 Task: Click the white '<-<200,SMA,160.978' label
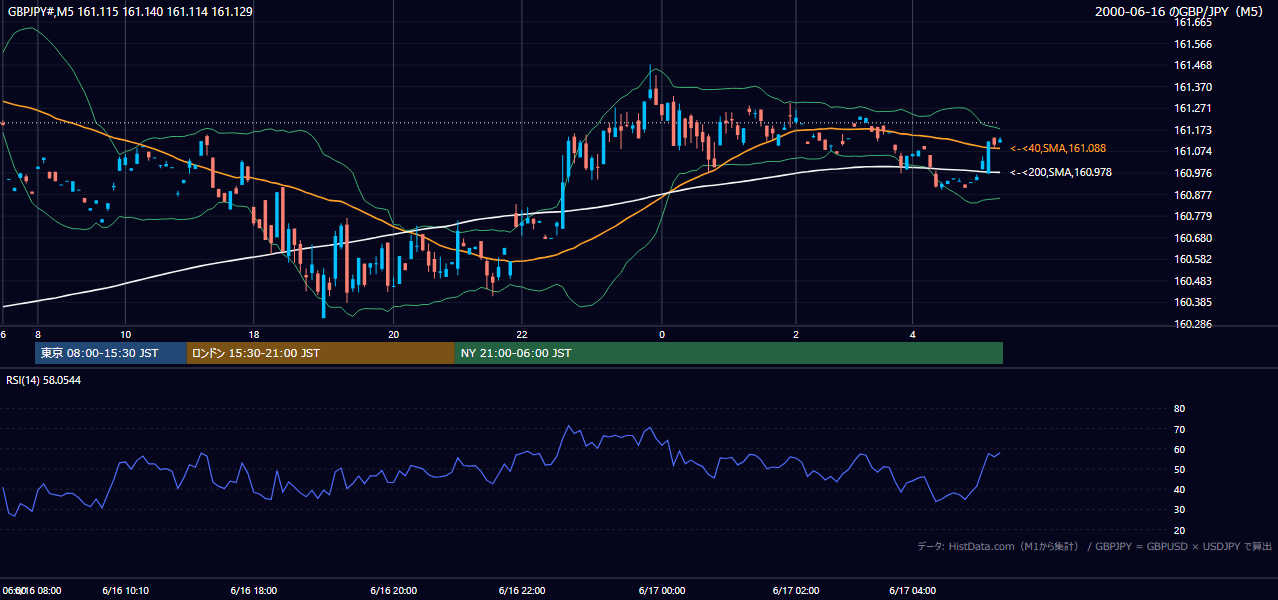[1060, 172]
